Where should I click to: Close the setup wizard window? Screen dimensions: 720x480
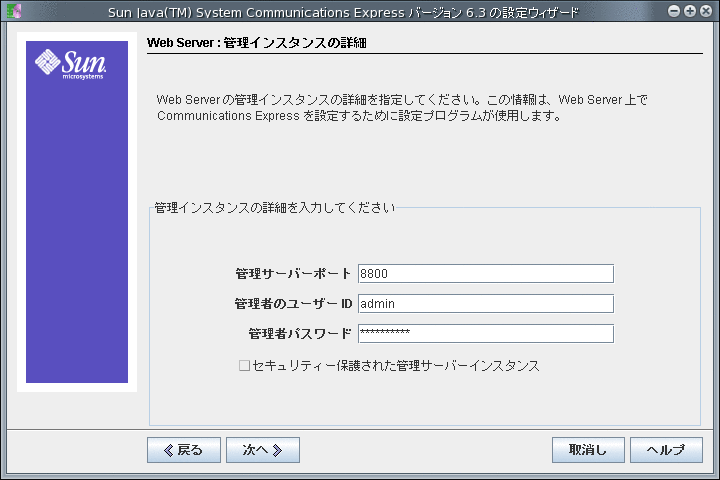pyautogui.click(x=706, y=11)
